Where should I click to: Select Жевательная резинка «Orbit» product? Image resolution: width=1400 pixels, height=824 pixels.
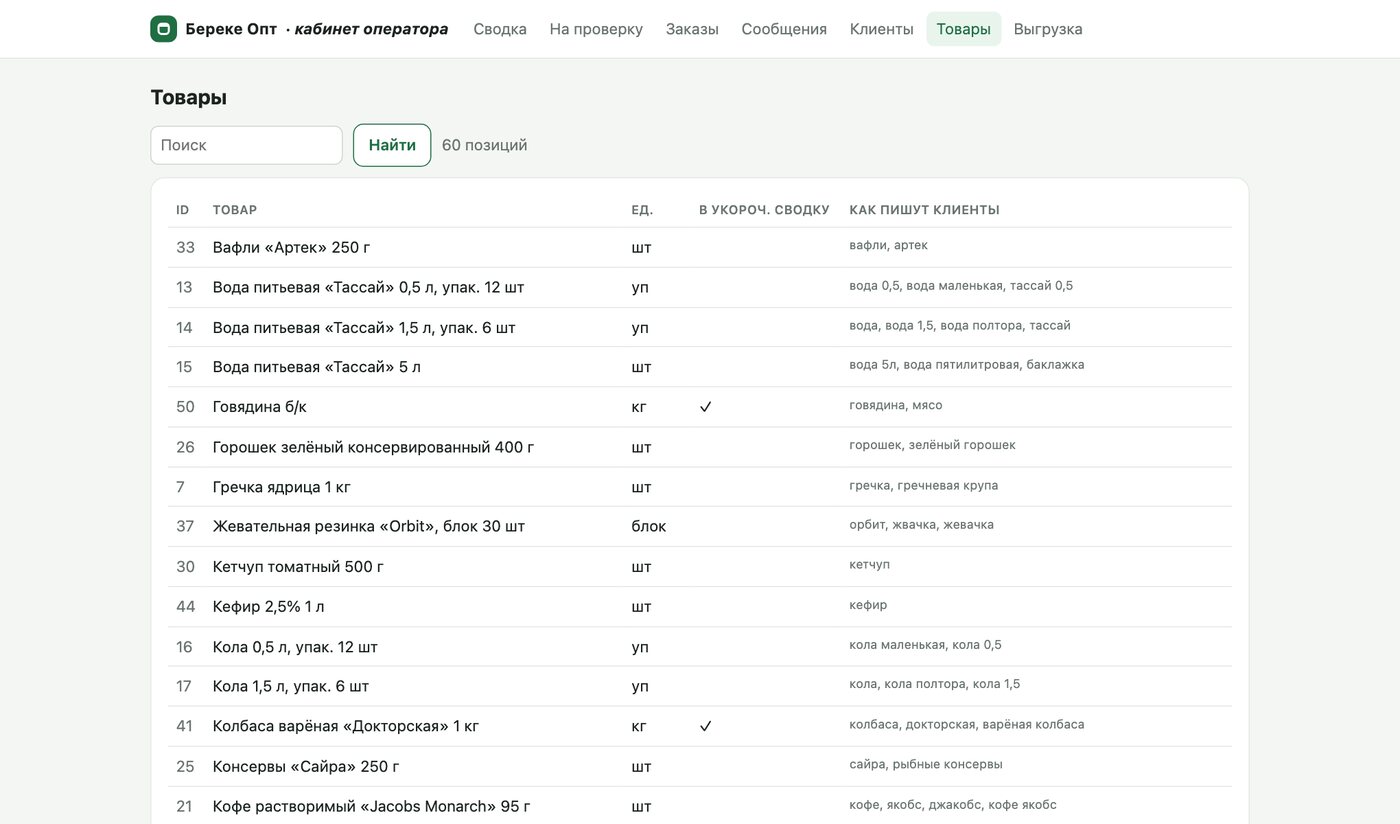(369, 526)
